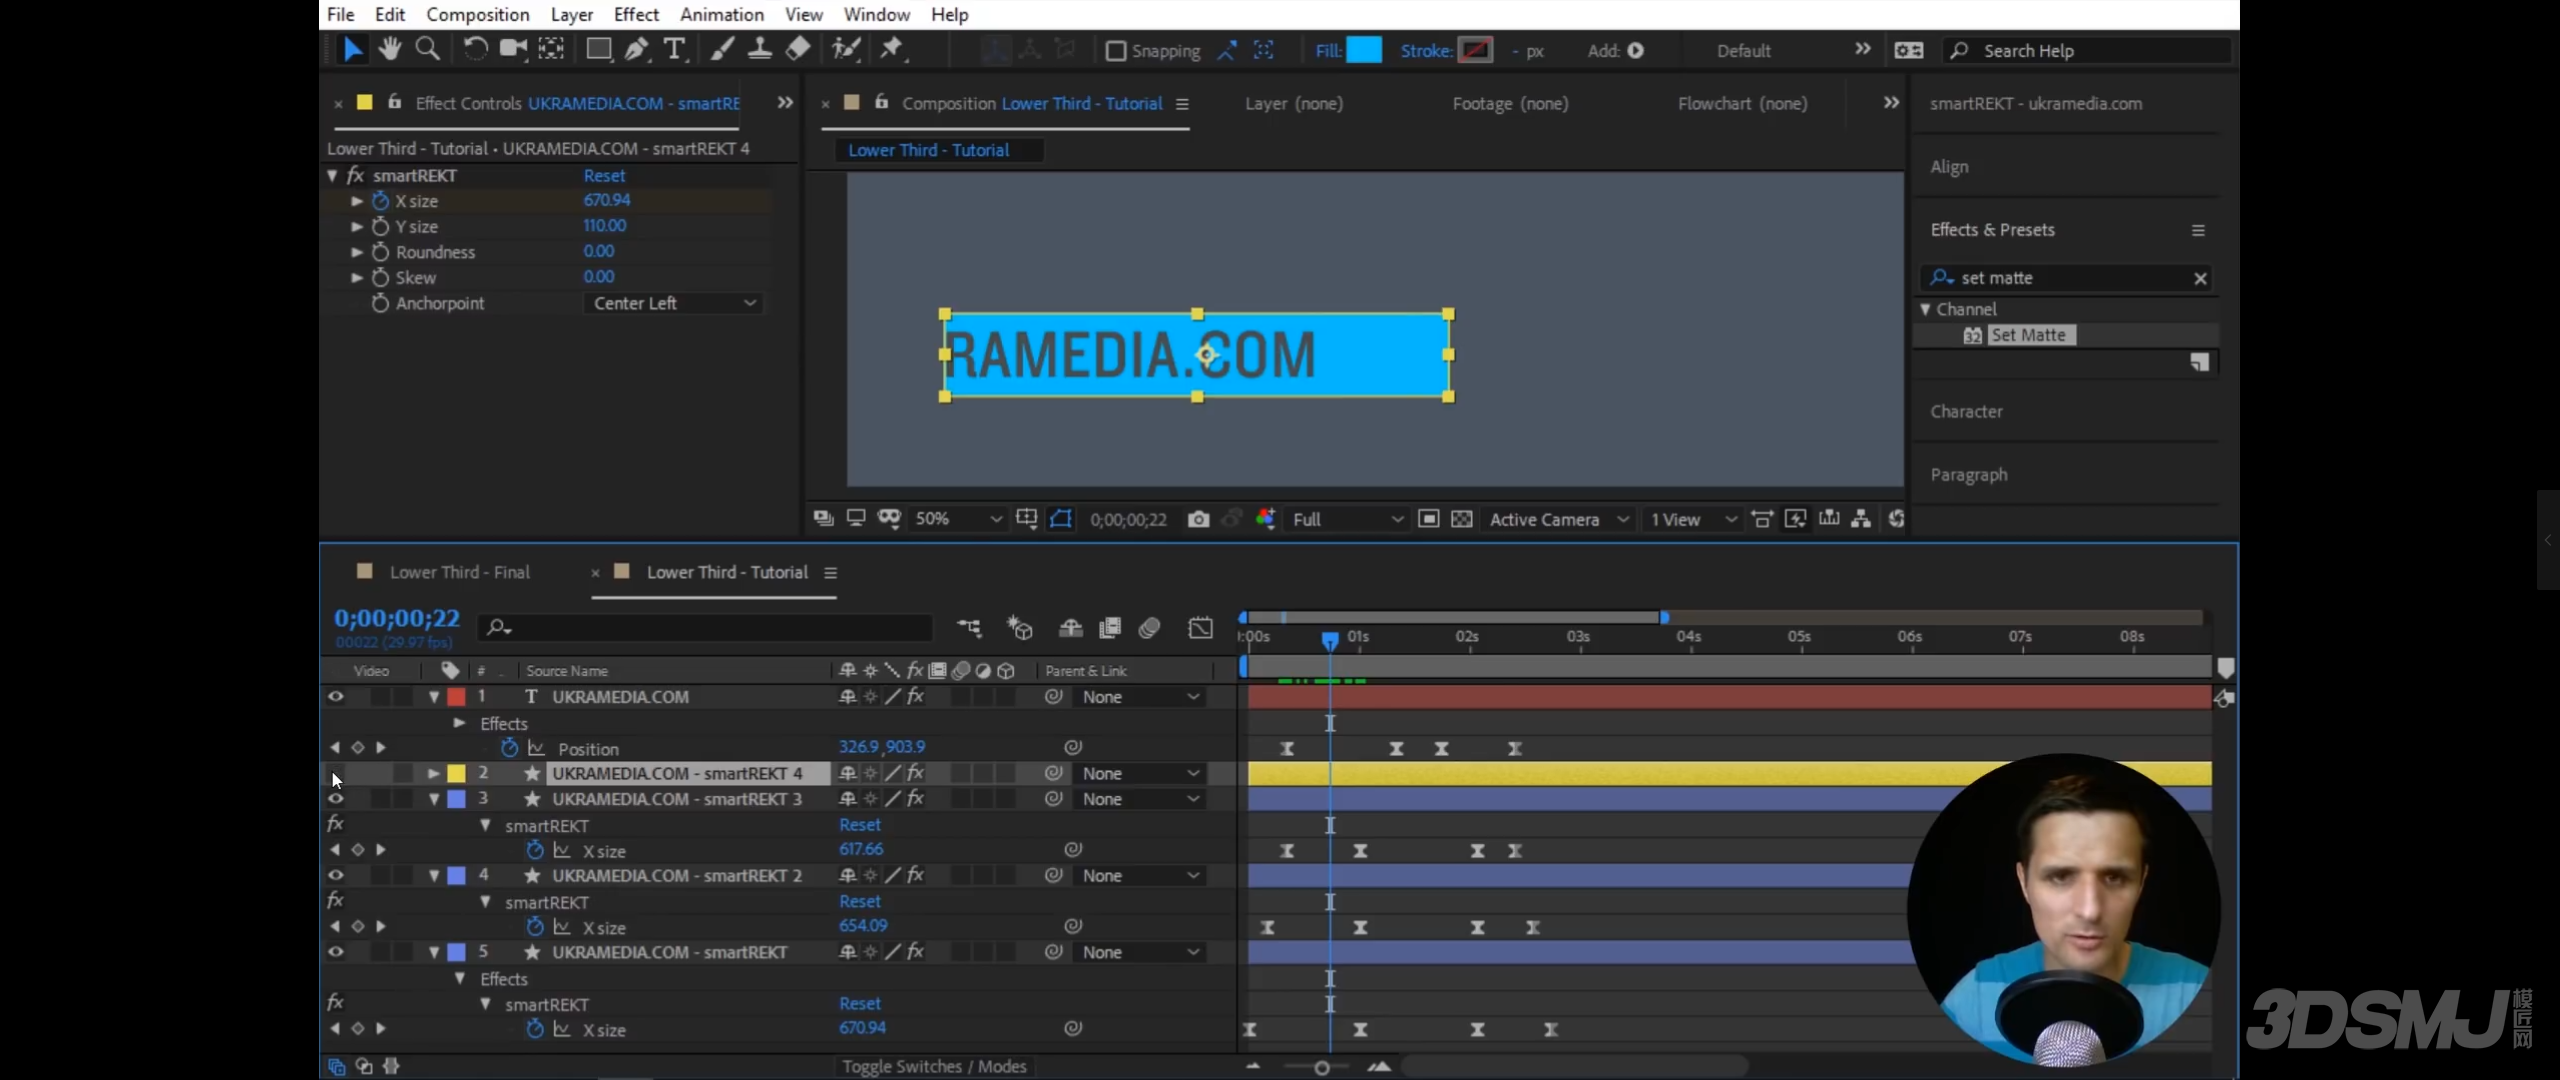Image resolution: width=2560 pixels, height=1080 pixels.
Task: Take a snapshot with camera icon
Action: click(1198, 519)
